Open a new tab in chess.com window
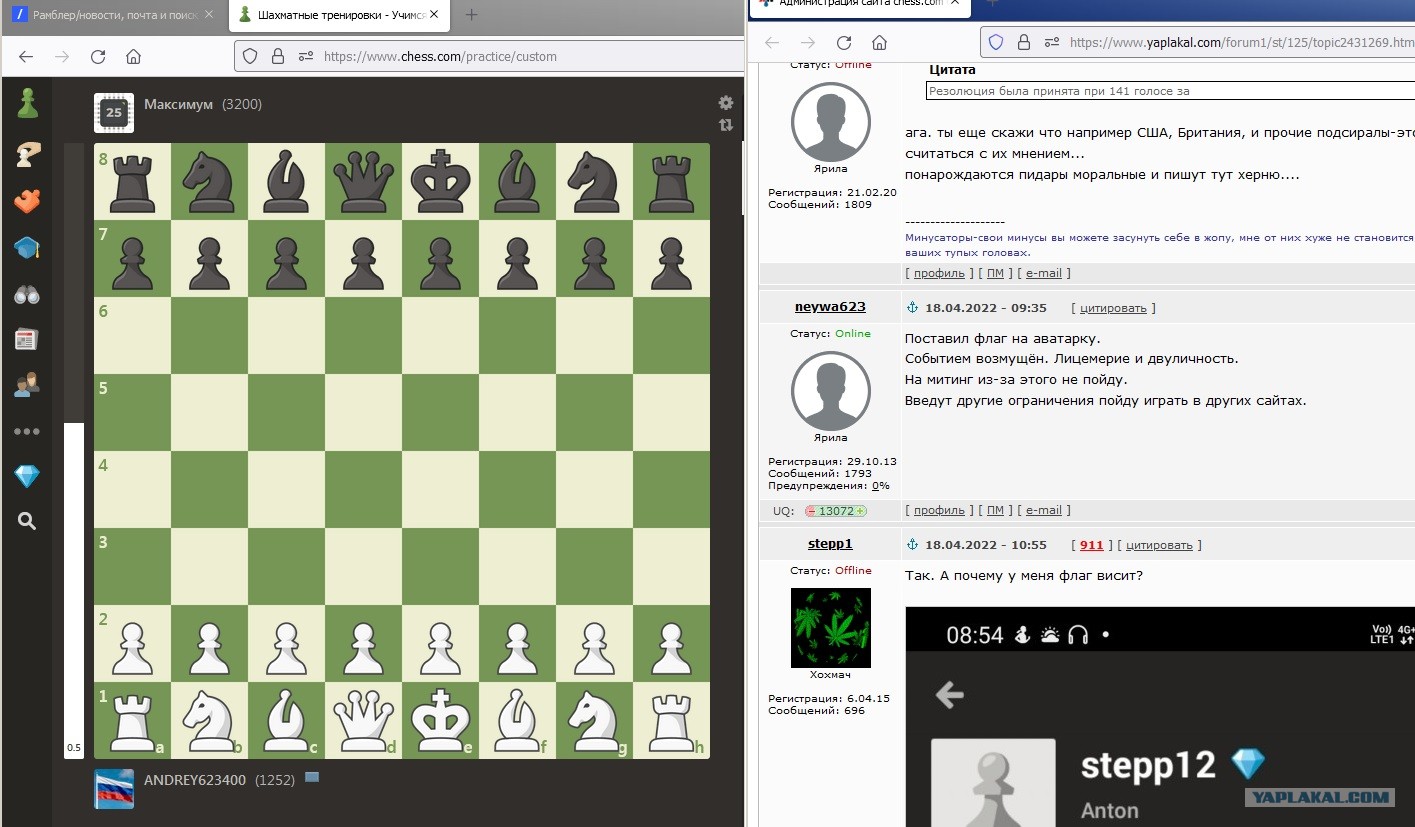Screen dimensions: 1415x827 [472, 15]
